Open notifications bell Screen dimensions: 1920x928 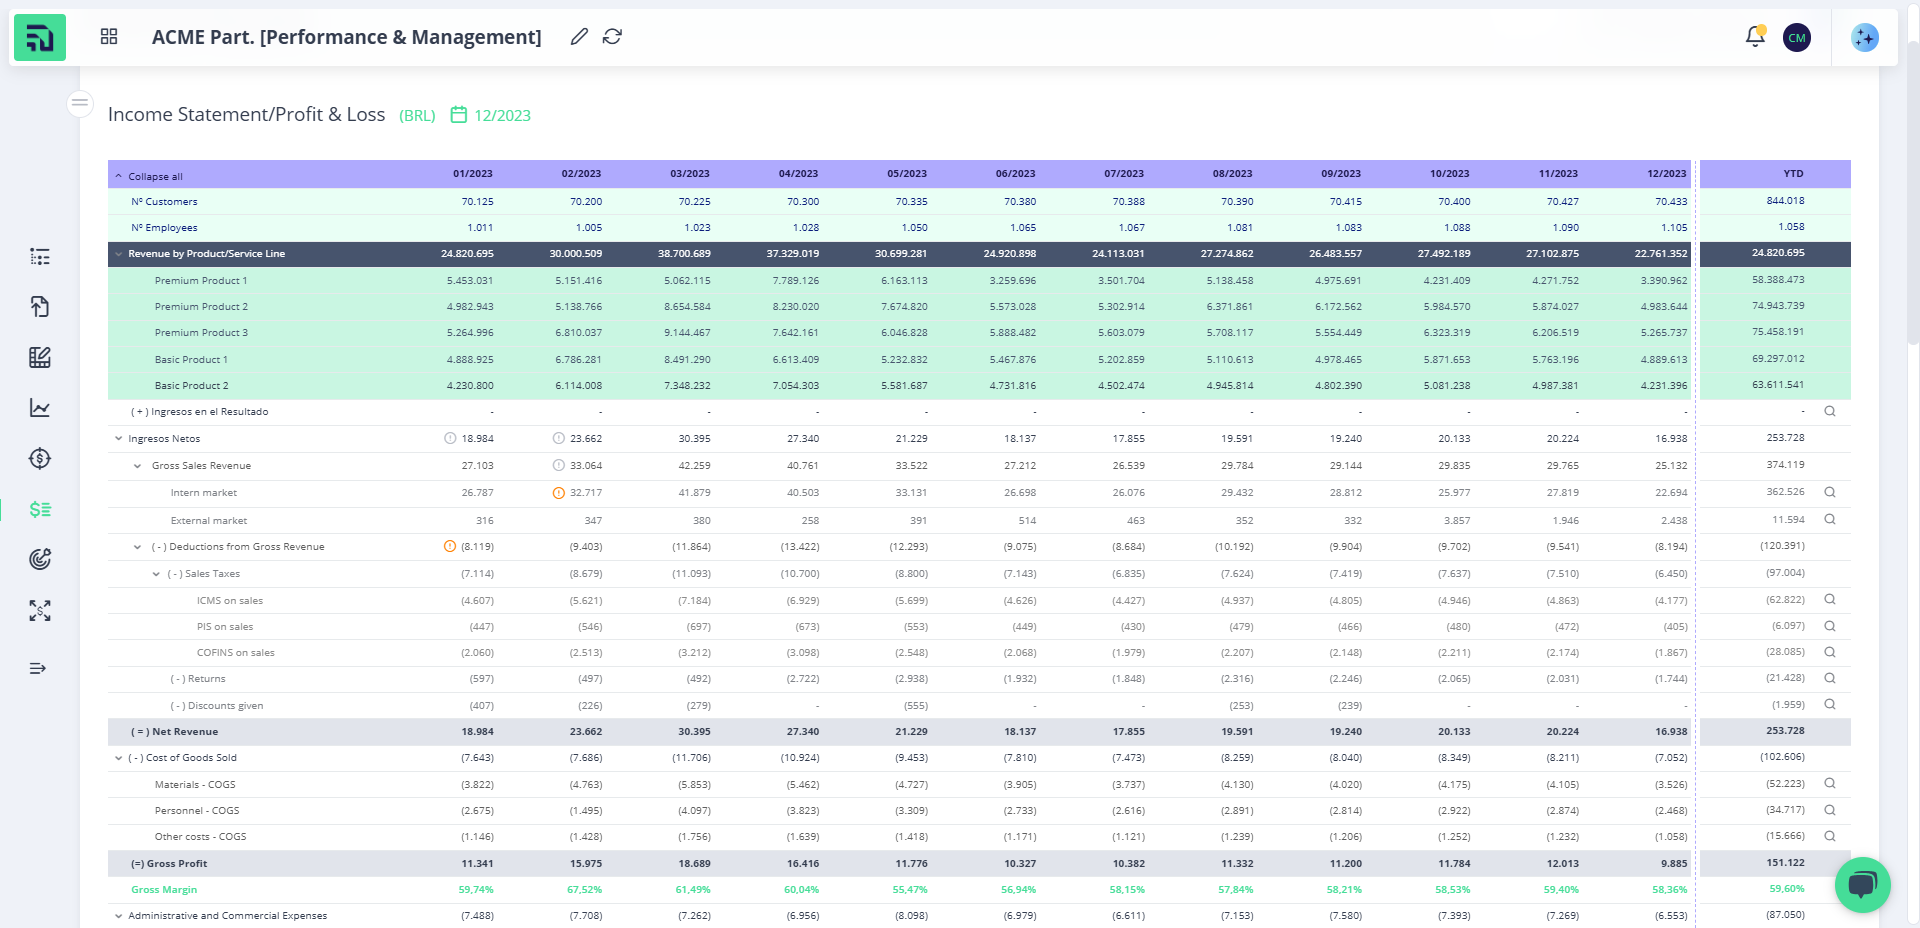1755,37
